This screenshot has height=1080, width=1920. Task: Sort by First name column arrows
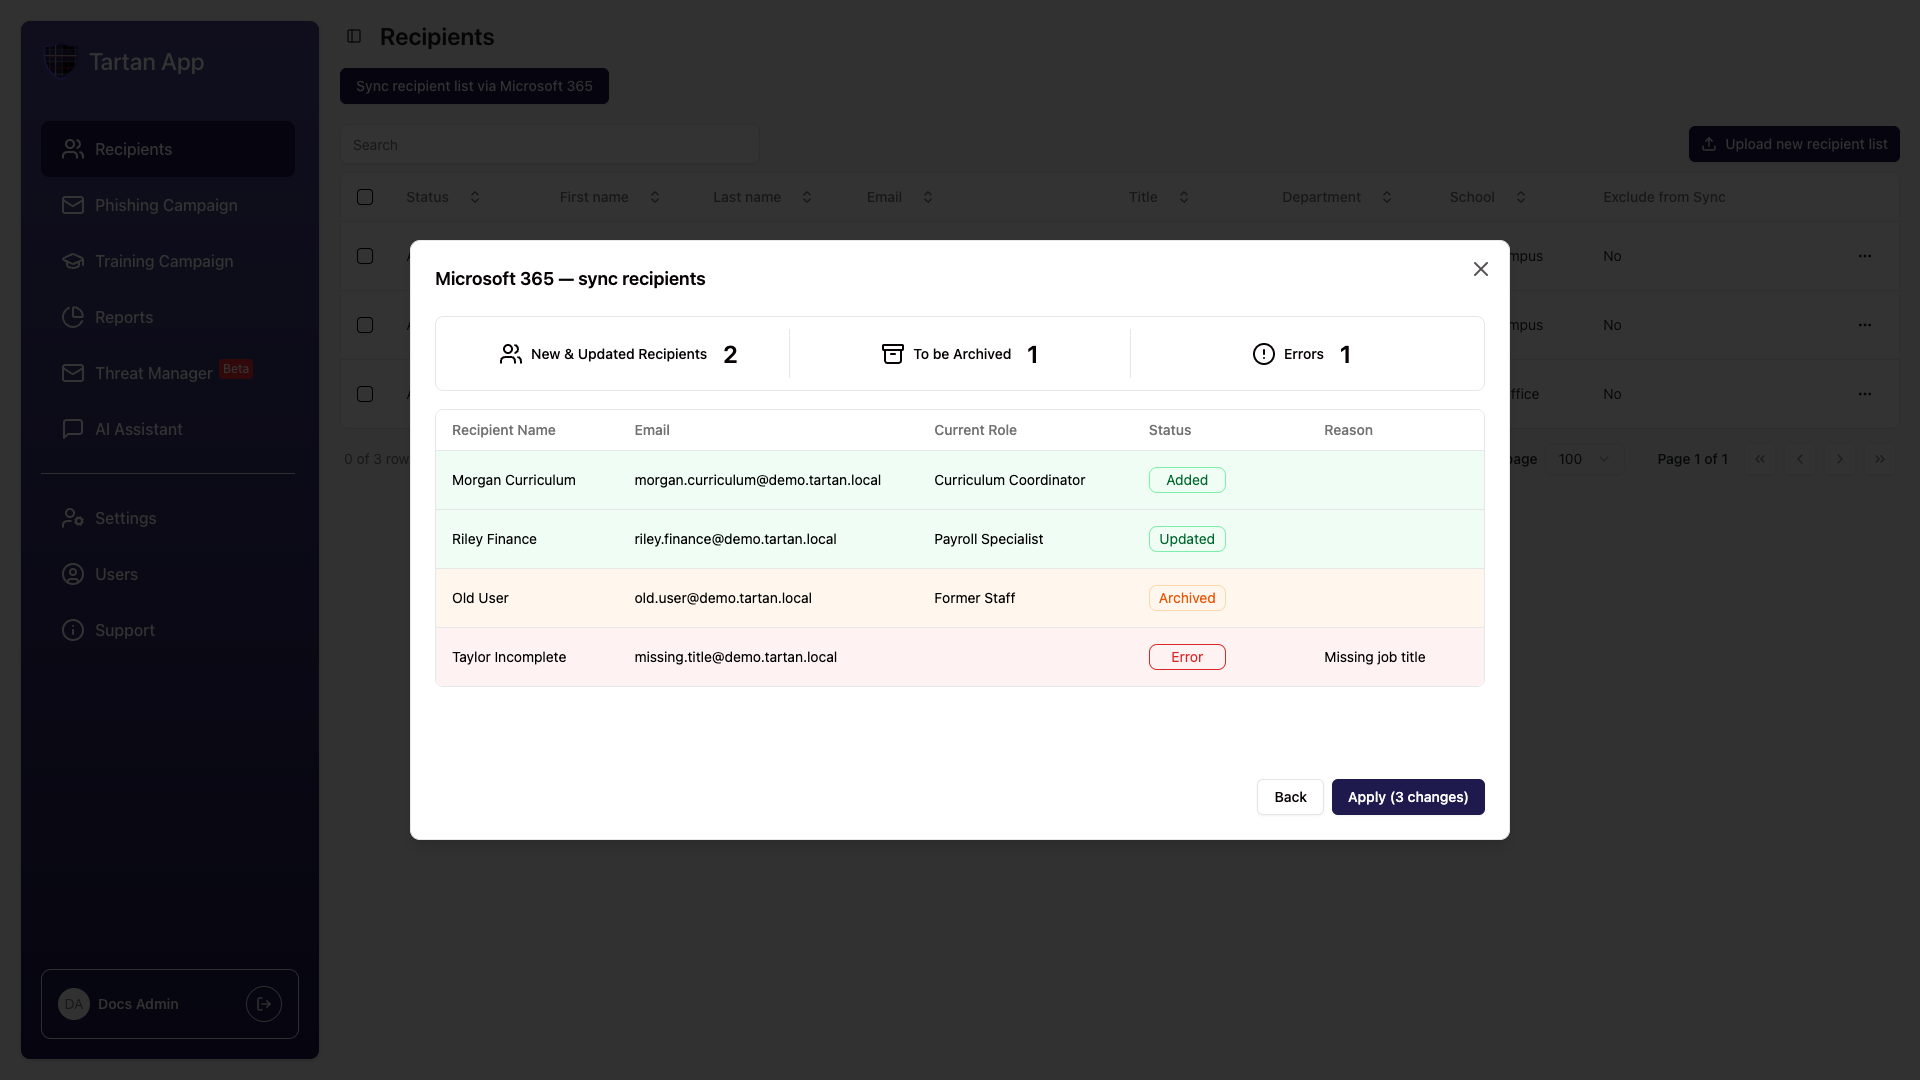pos(655,197)
